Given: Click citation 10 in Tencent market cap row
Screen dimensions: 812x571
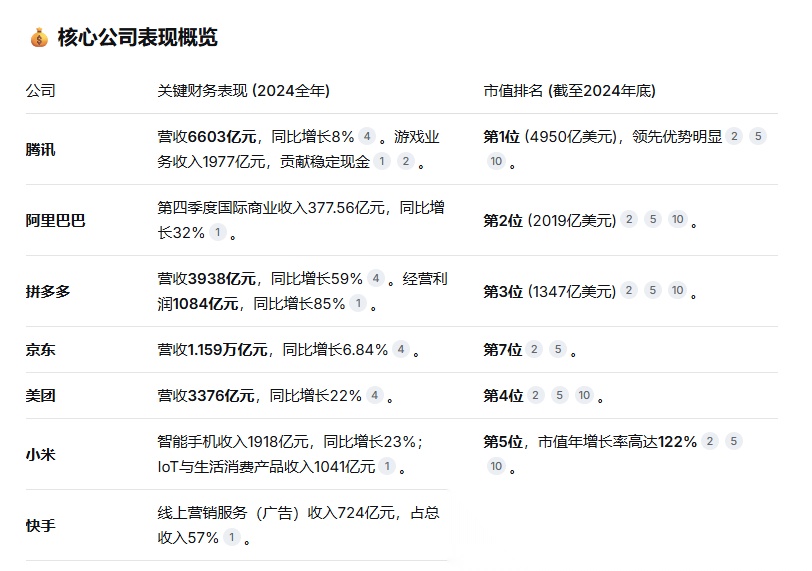Looking at the screenshot, I should pos(496,161).
